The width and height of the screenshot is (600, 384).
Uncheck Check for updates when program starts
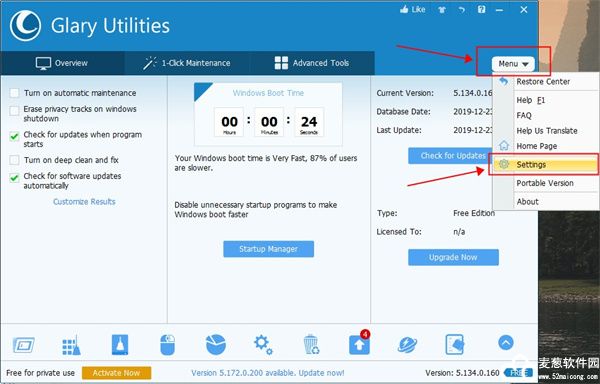pyautogui.click(x=14, y=136)
